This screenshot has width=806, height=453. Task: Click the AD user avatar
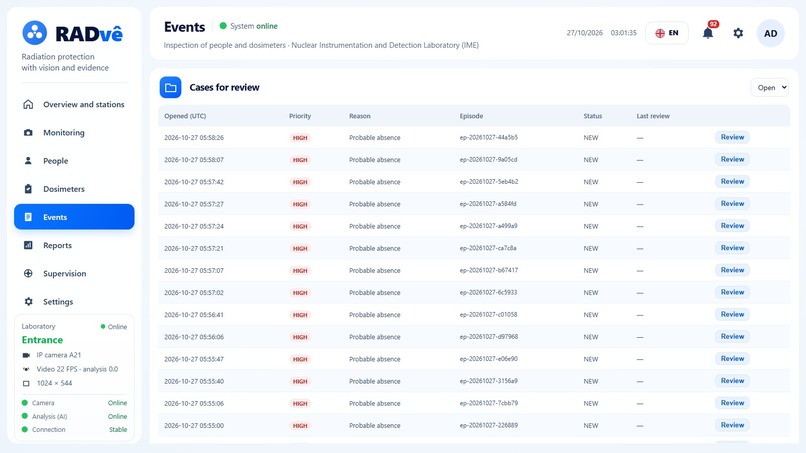click(771, 33)
